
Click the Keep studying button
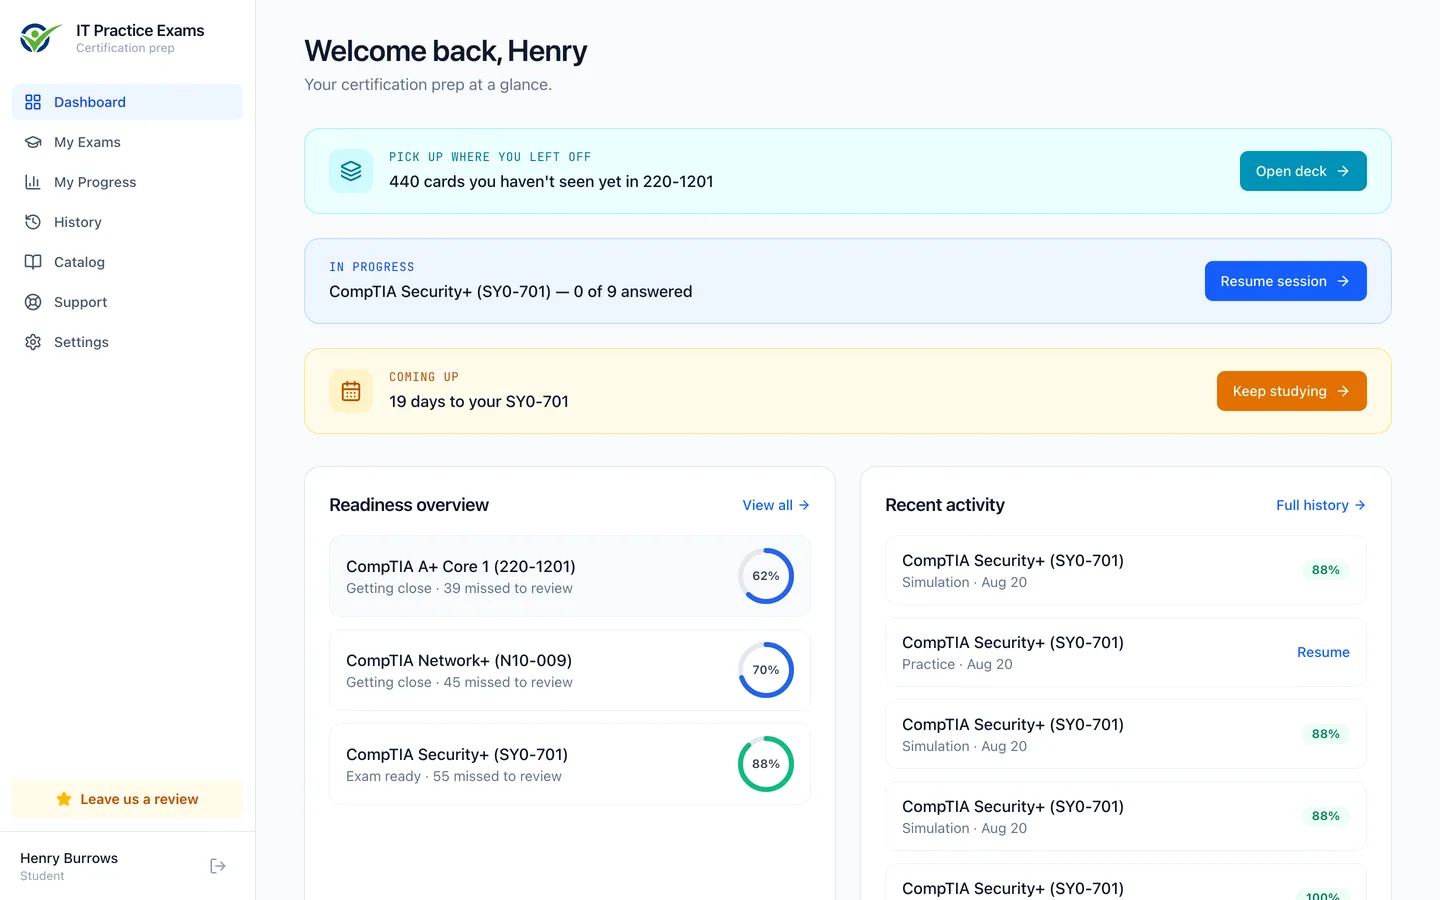pyautogui.click(x=1291, y=391)
